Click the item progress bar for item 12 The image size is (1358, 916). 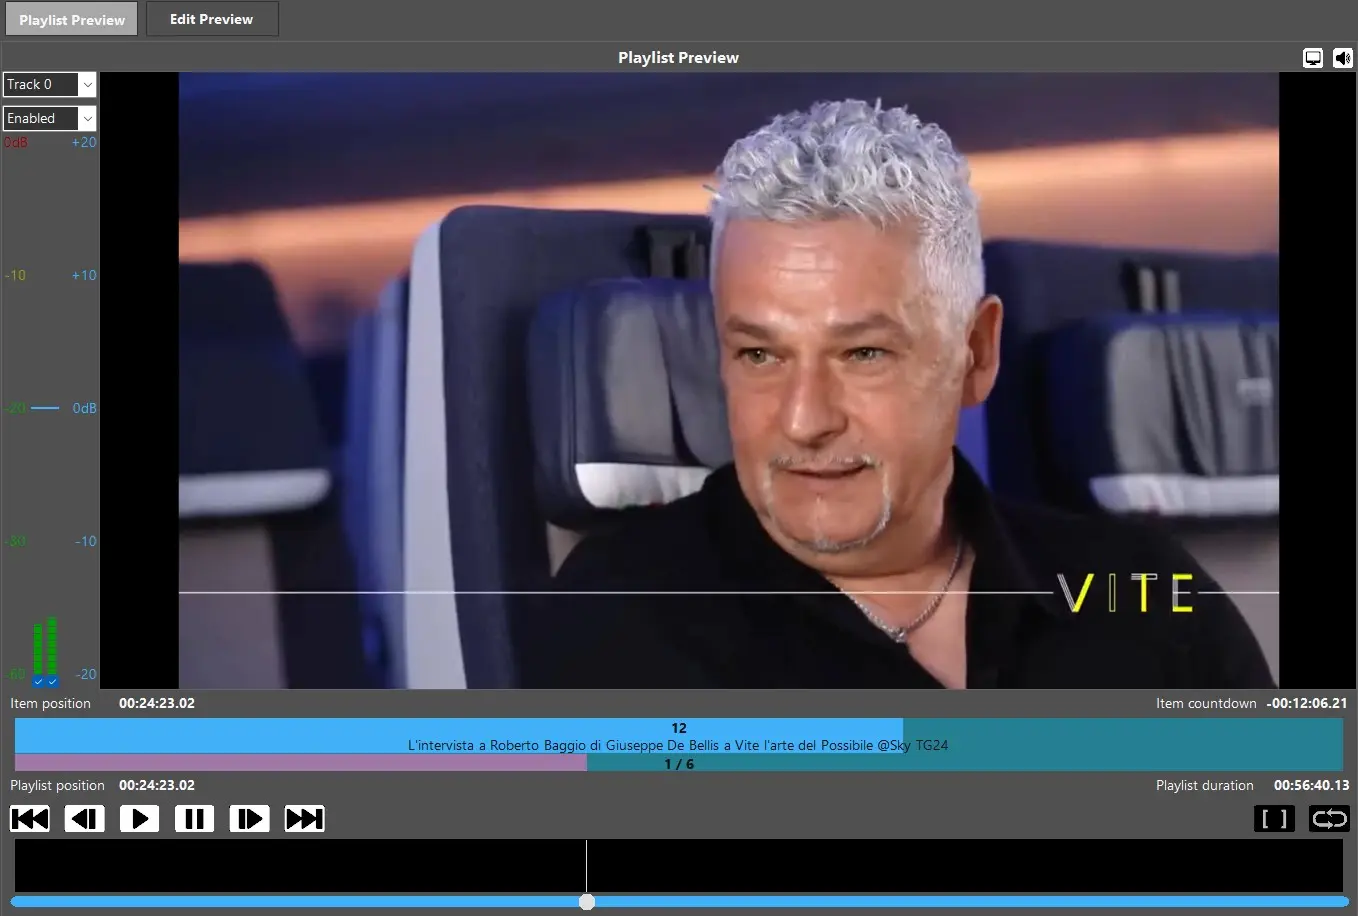pos(678,736)
